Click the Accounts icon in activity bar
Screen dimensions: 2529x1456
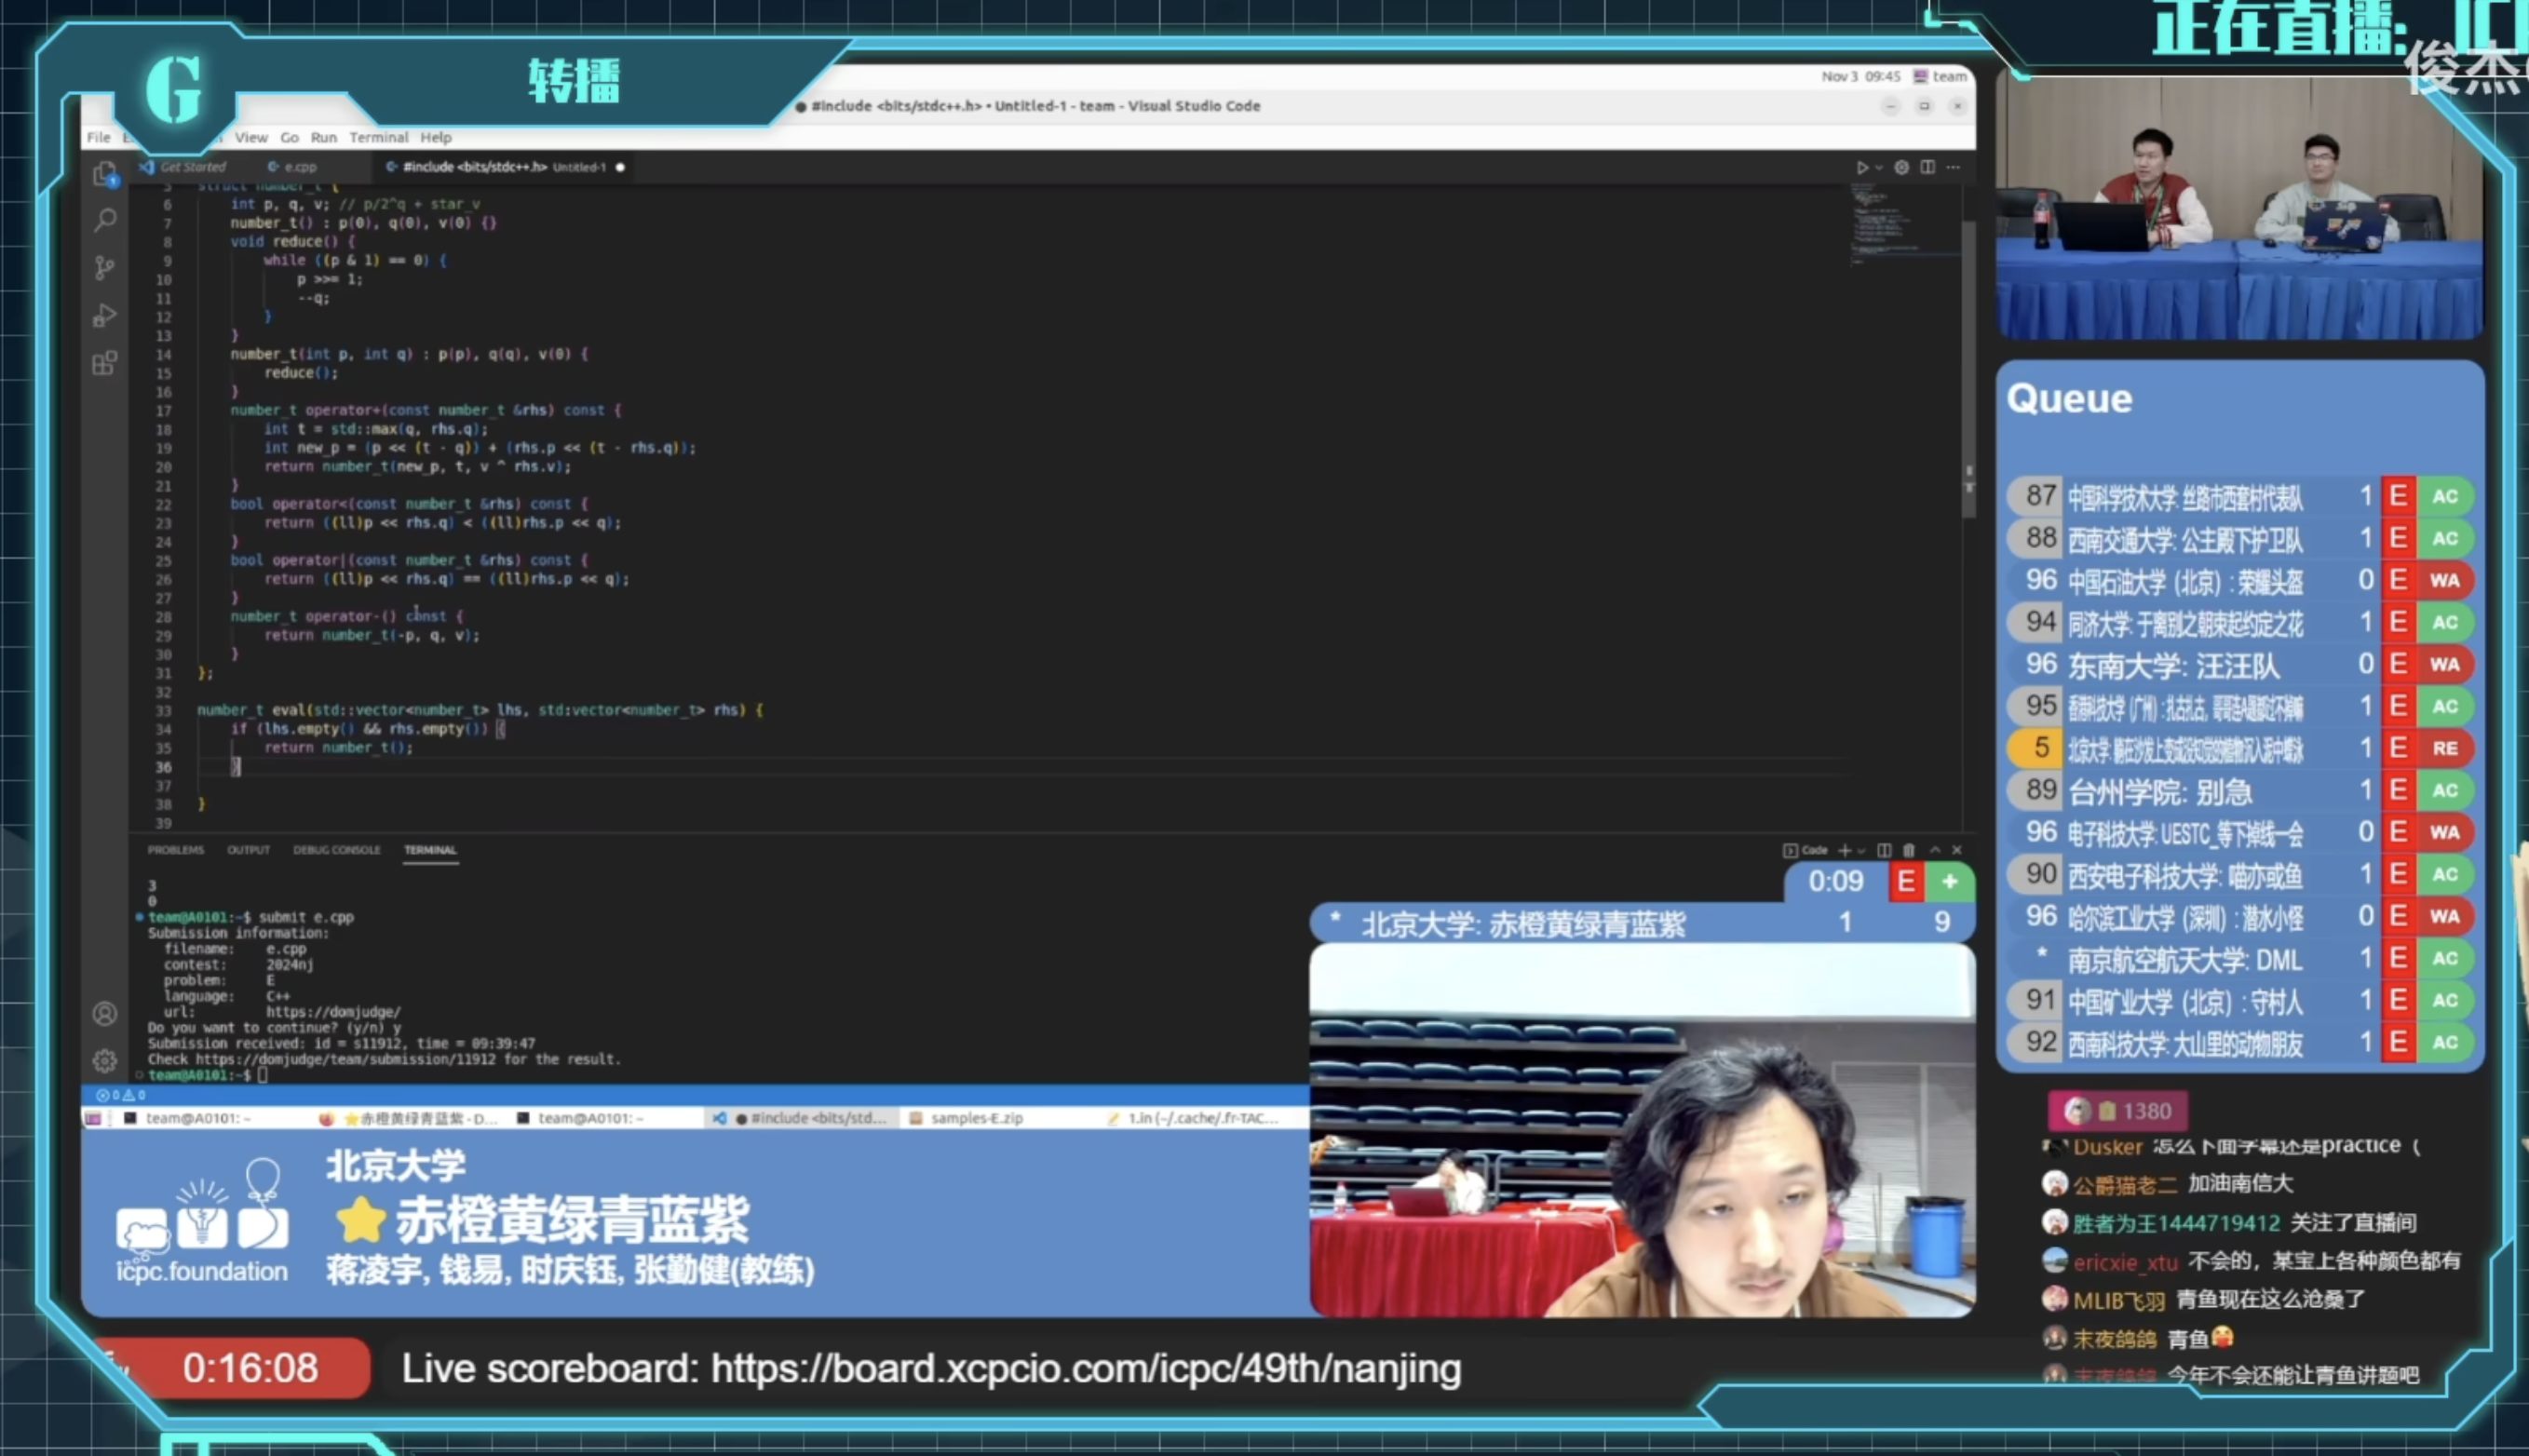coord(105,1013)
